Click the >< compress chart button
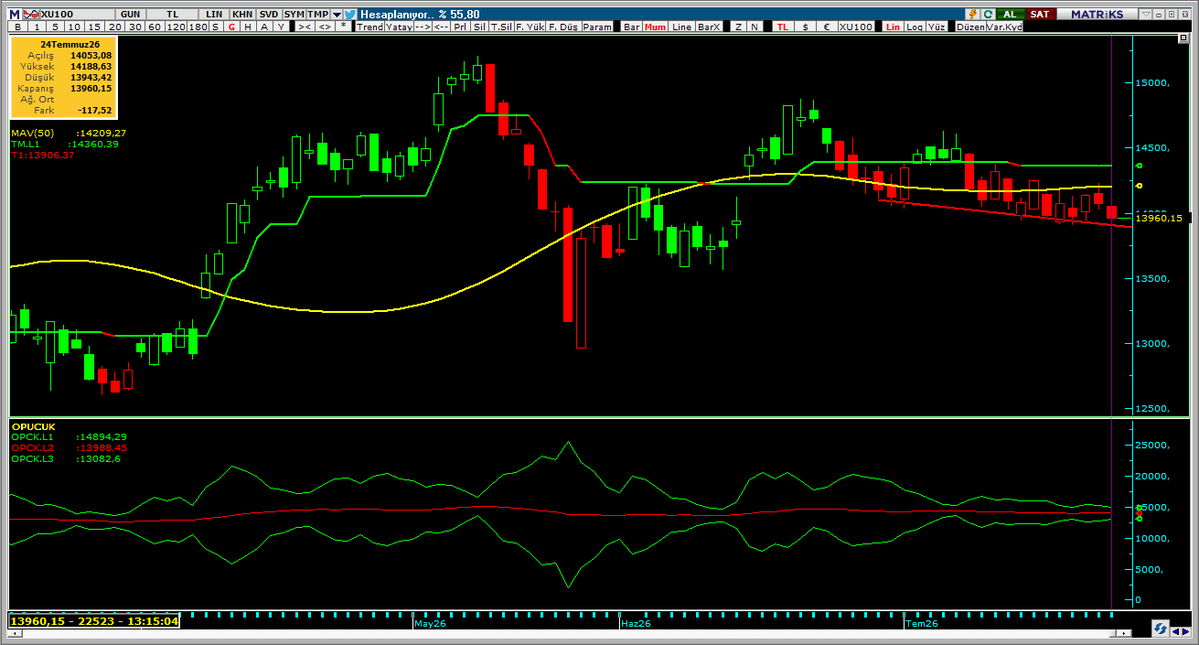This screenshot has height=645, width=1199. click(x=304, y=27)
